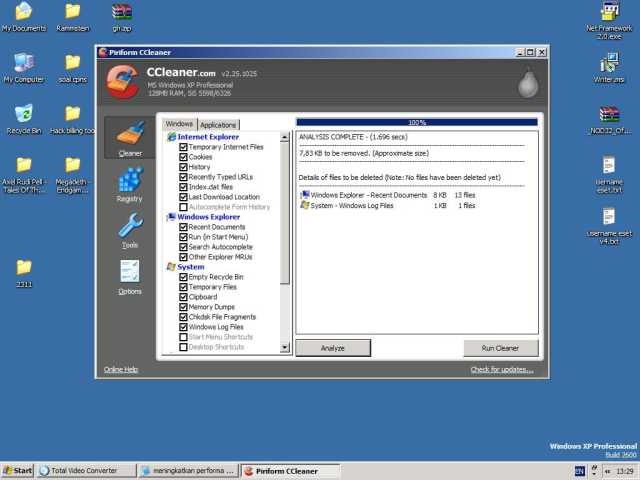Viewport: 640px width, 480px height.
Task: Select username eset.txt file icon
Action: (x=609, y=175)
